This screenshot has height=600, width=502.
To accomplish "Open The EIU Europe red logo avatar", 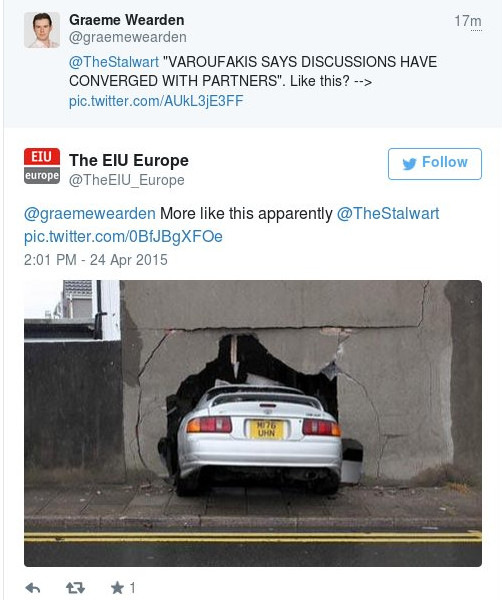I will click(42, 166).
